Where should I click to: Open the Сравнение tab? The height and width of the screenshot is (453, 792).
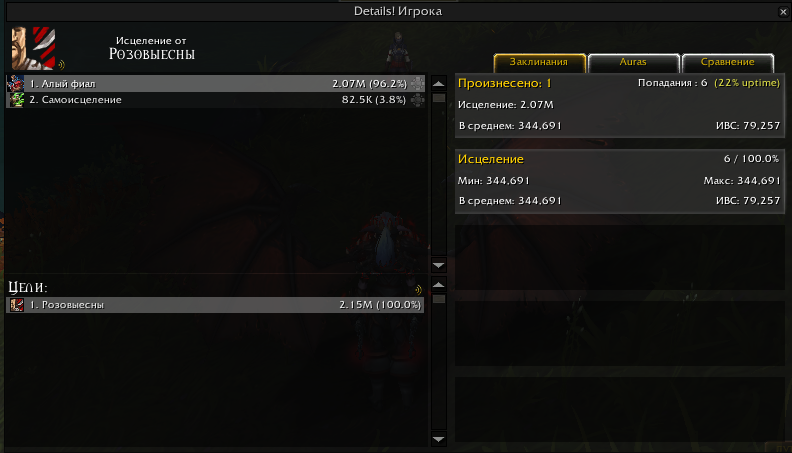point(727,63)
